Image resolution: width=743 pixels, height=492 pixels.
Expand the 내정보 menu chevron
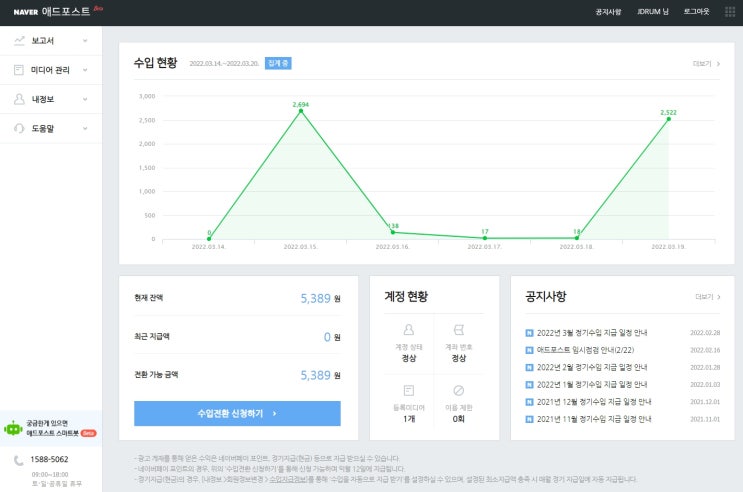tap(85, 99)
